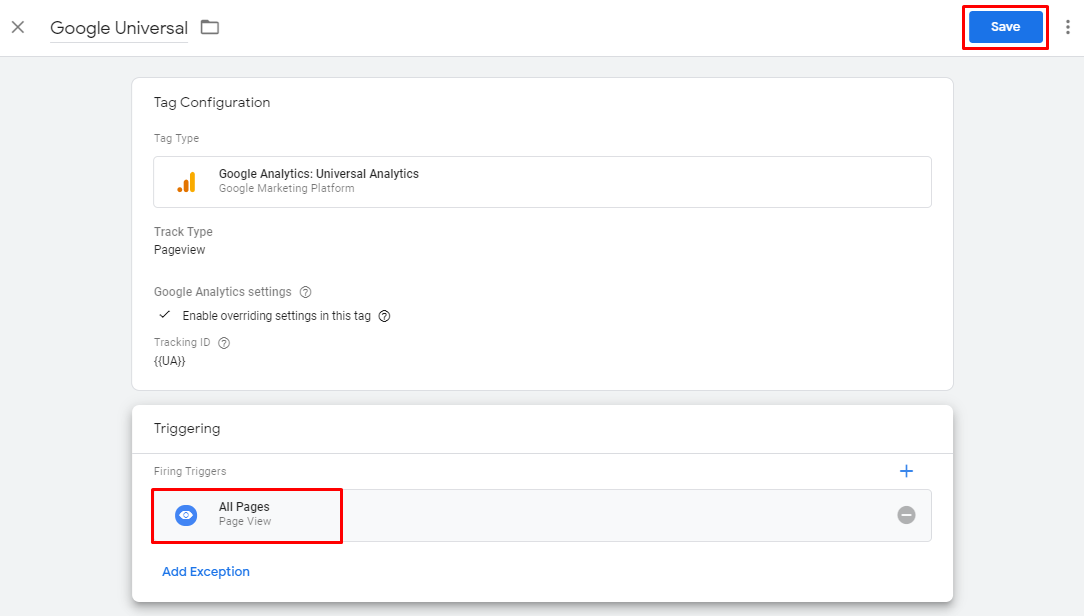Viewport: 1084px width, 616px height.
Task: Open the Track Type Pageview selector
Action: point(179,249)
